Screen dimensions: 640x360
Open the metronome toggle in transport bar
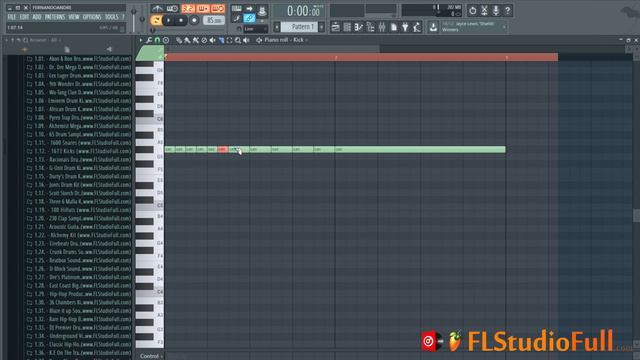click(157, 9)
